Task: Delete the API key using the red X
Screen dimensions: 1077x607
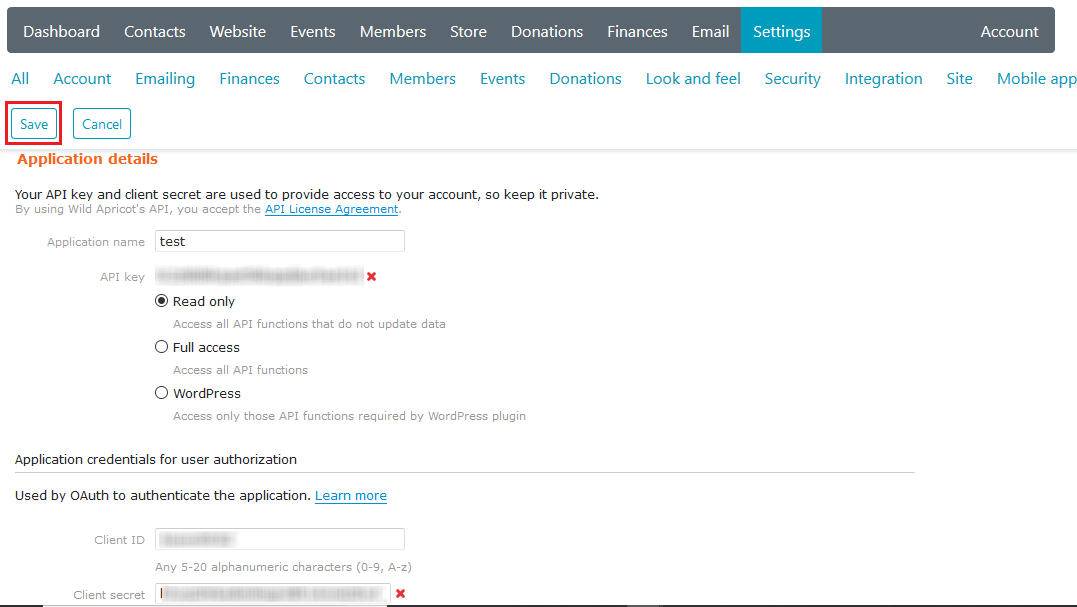Action: (371, 276)
